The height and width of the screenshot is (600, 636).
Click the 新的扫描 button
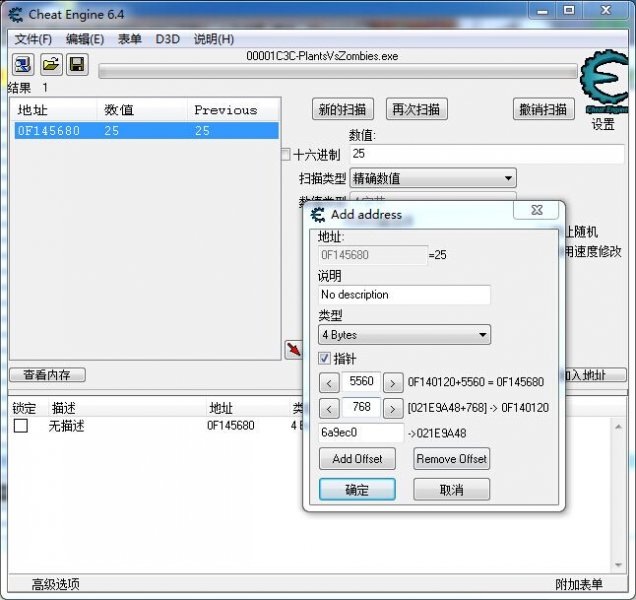[343, 109]
